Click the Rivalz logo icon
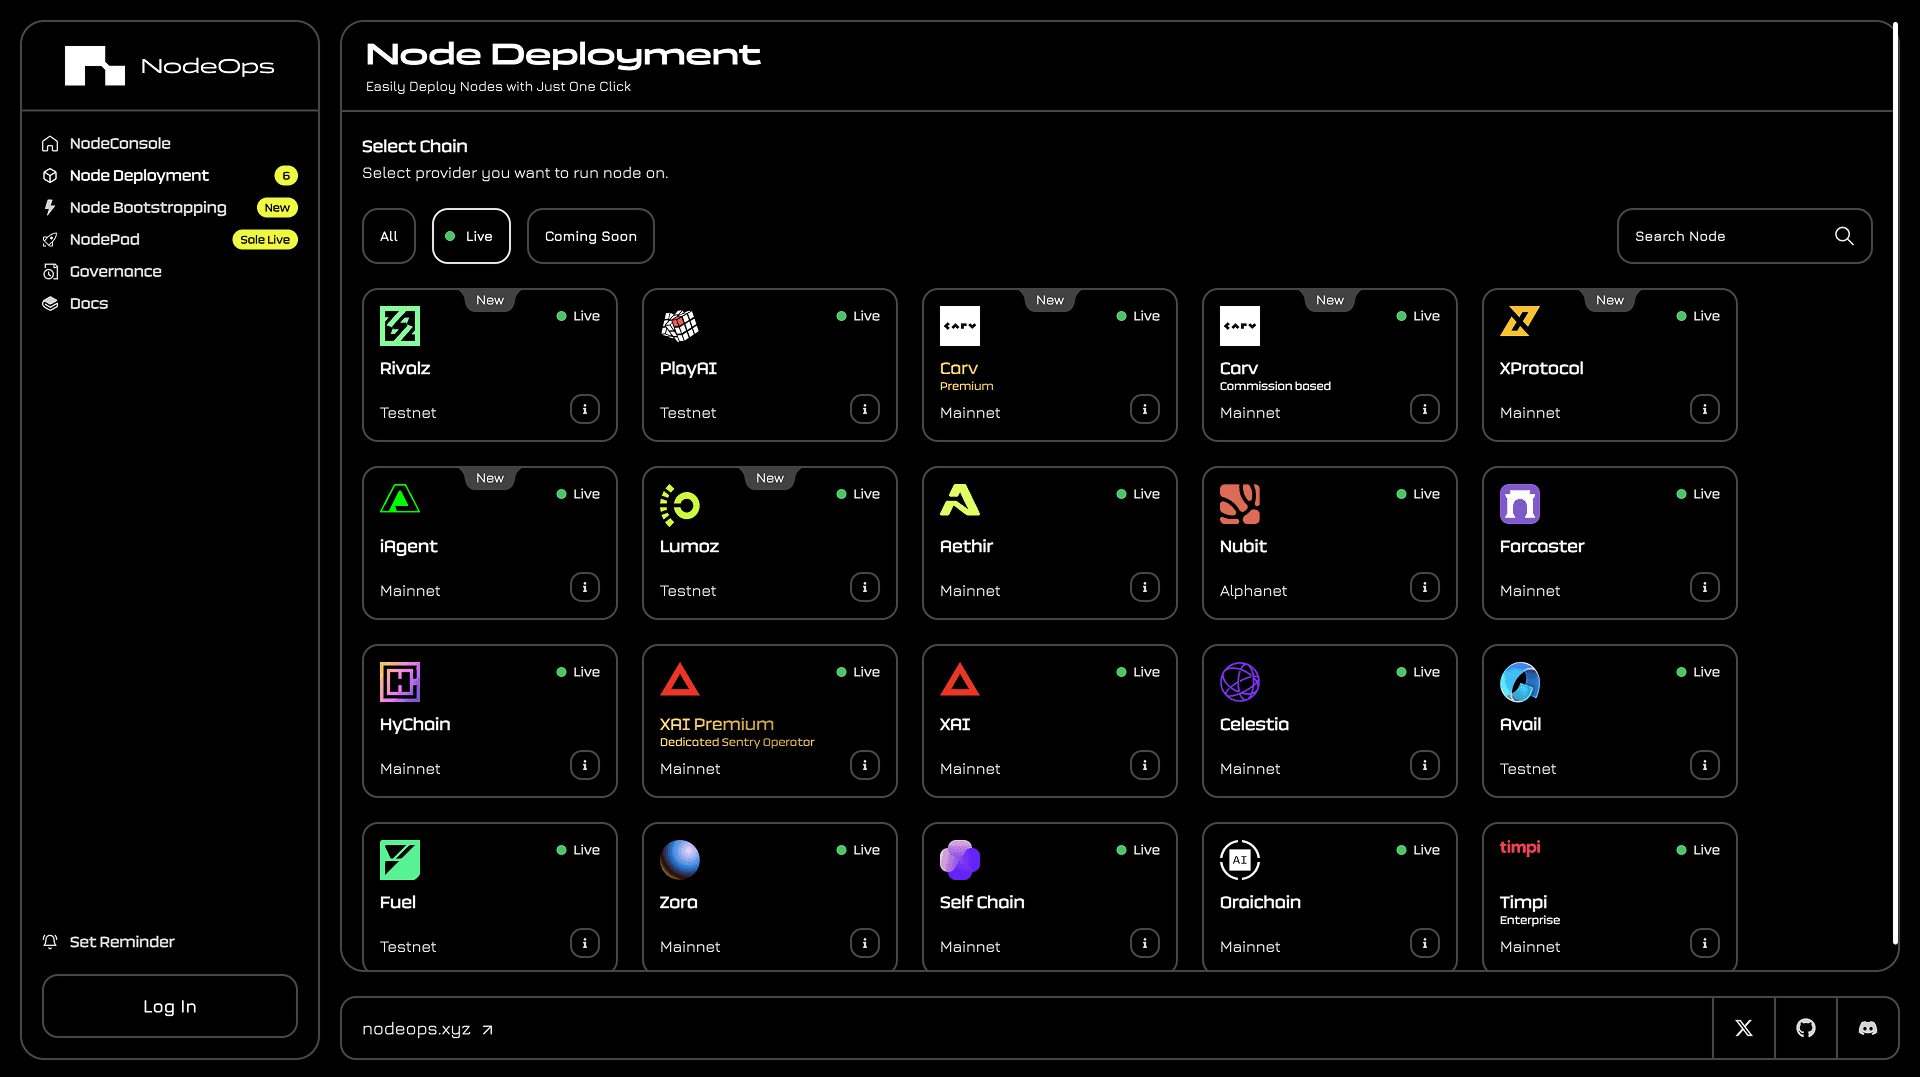Image resolution: width=1920 pixels, height=1077 pixels. (x=400, y=326)
